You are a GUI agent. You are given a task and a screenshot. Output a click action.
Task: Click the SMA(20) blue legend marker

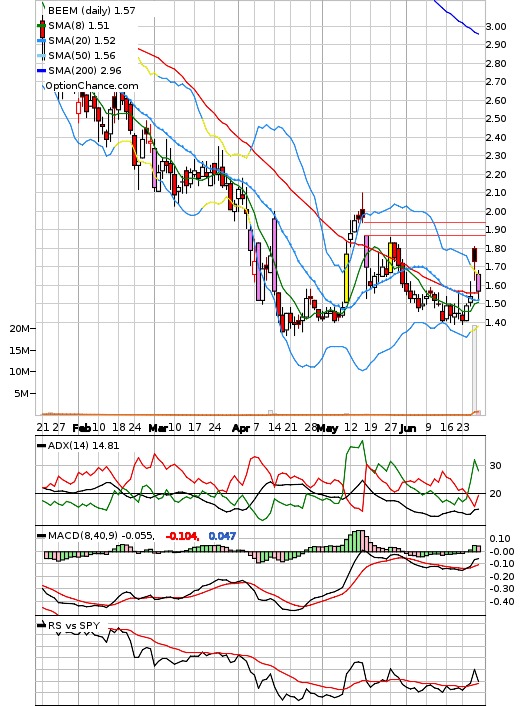tap(41, 41)
